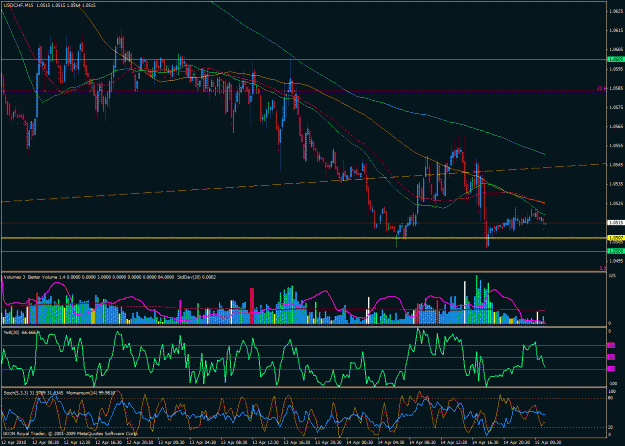Click the 1.0625 price scale label
Viewport: 625px width, 446px height.
point(616,12)
